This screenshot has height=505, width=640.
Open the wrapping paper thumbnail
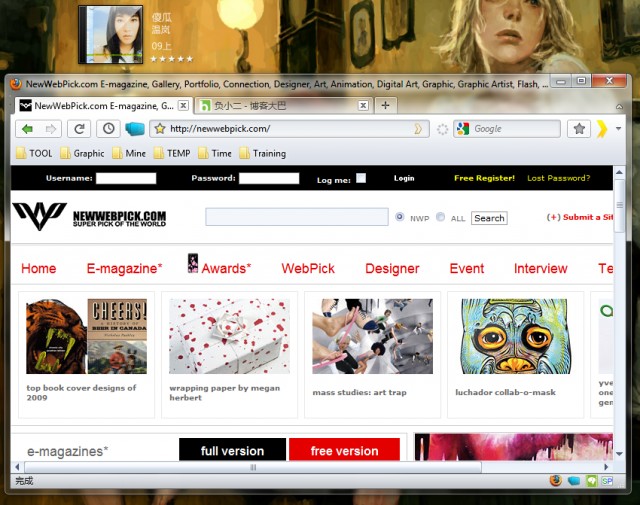click(229, 336)
